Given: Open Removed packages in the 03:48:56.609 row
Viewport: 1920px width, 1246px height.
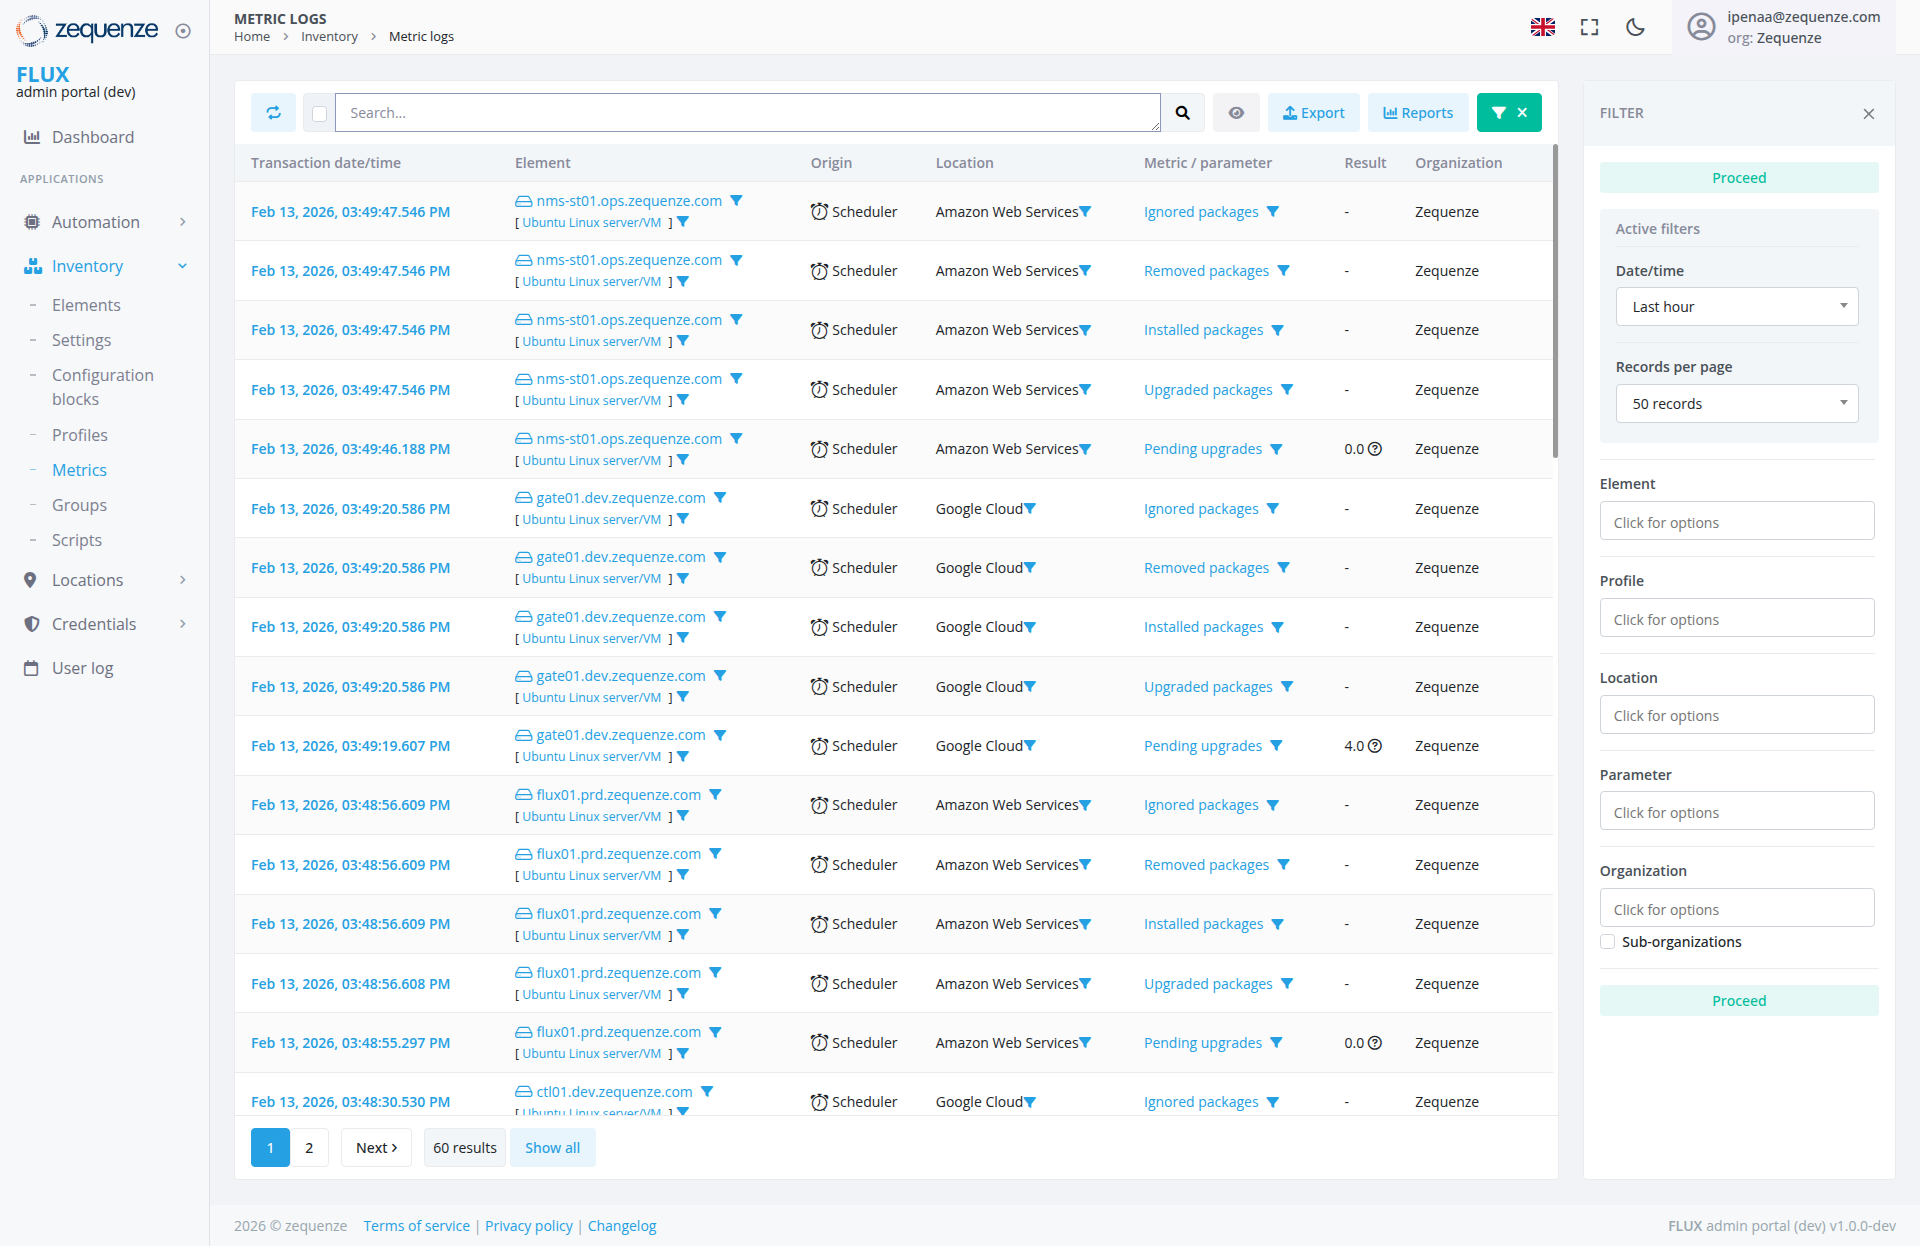Looking at the screenshot, I should pos(1206,865).
